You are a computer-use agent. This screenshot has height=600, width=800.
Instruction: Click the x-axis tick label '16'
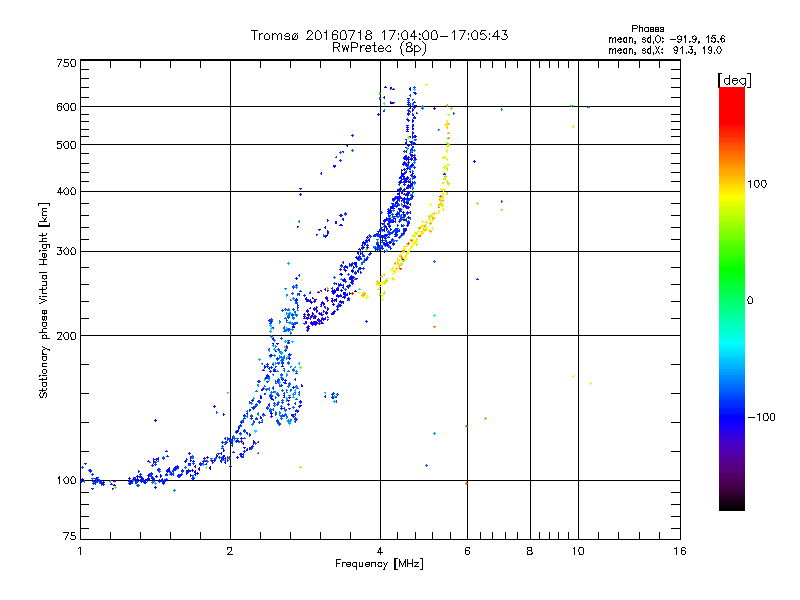[x=680, y=551]
